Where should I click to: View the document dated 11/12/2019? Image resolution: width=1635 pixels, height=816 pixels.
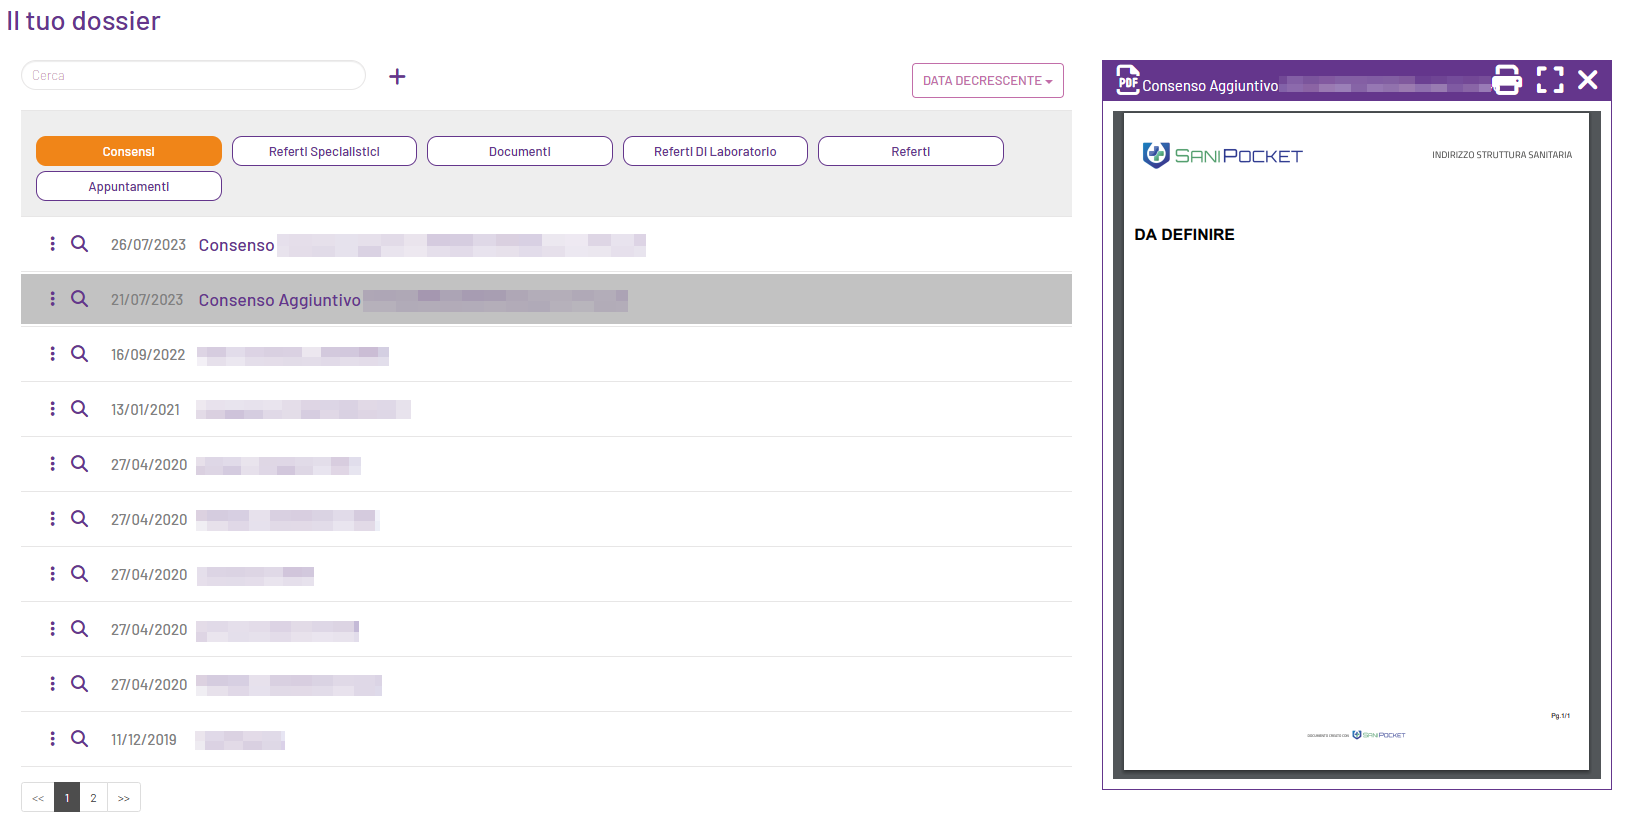click(x=79, y=739)
